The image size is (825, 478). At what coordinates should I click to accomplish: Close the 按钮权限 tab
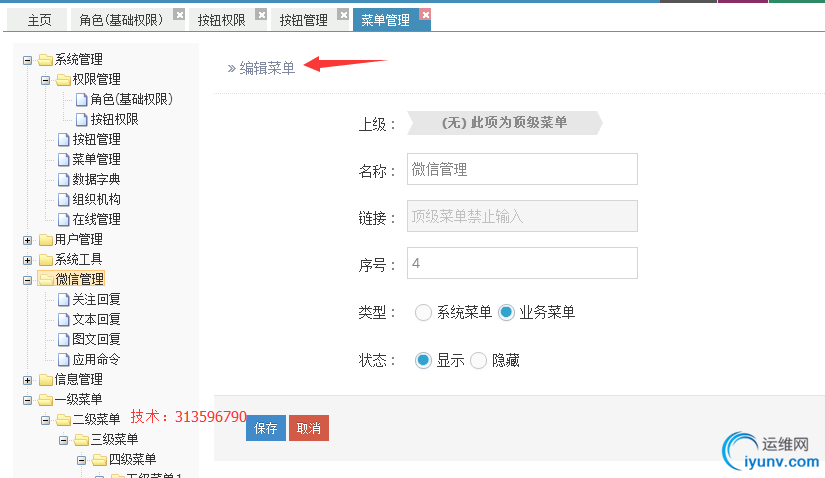261,15
